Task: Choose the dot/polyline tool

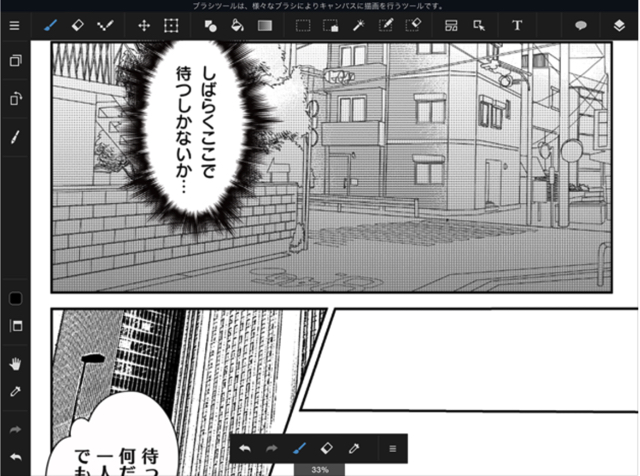Action: (105, 25)
